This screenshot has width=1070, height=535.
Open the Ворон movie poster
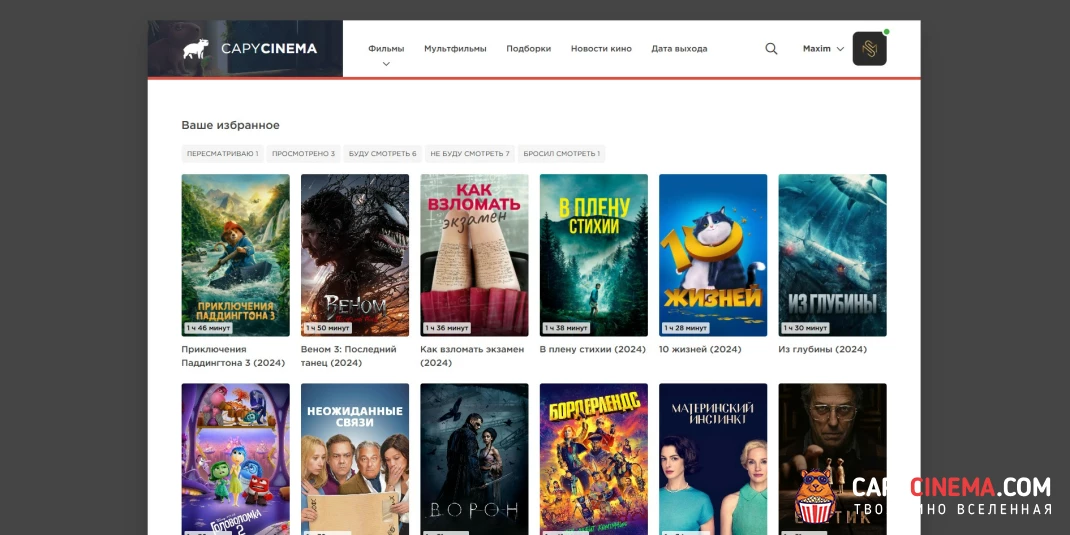[474, 459]
